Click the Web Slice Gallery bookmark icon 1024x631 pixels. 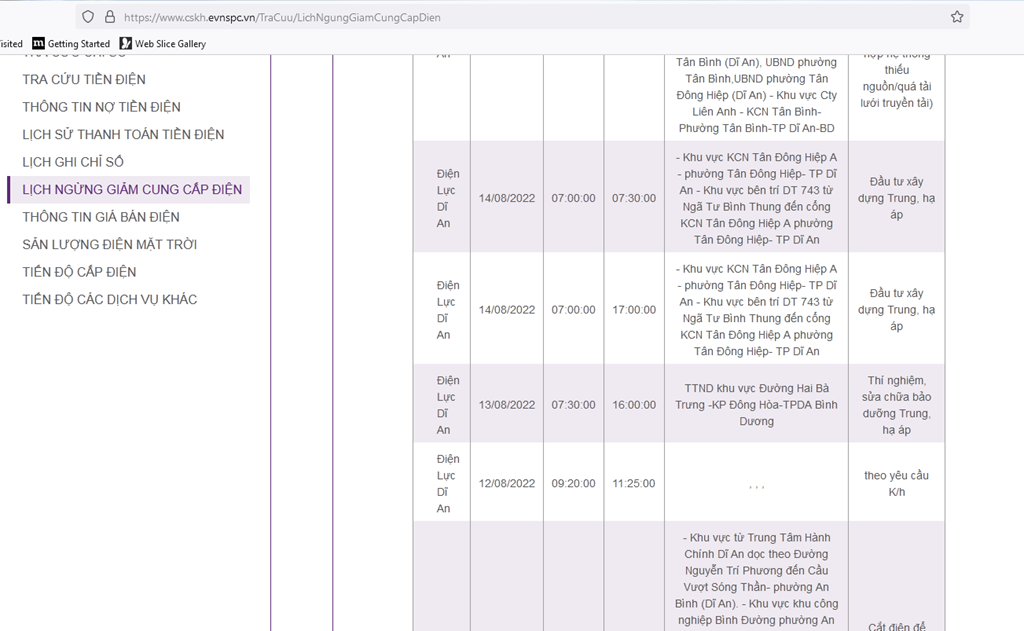pyautogui.click(x=125, y=43)
